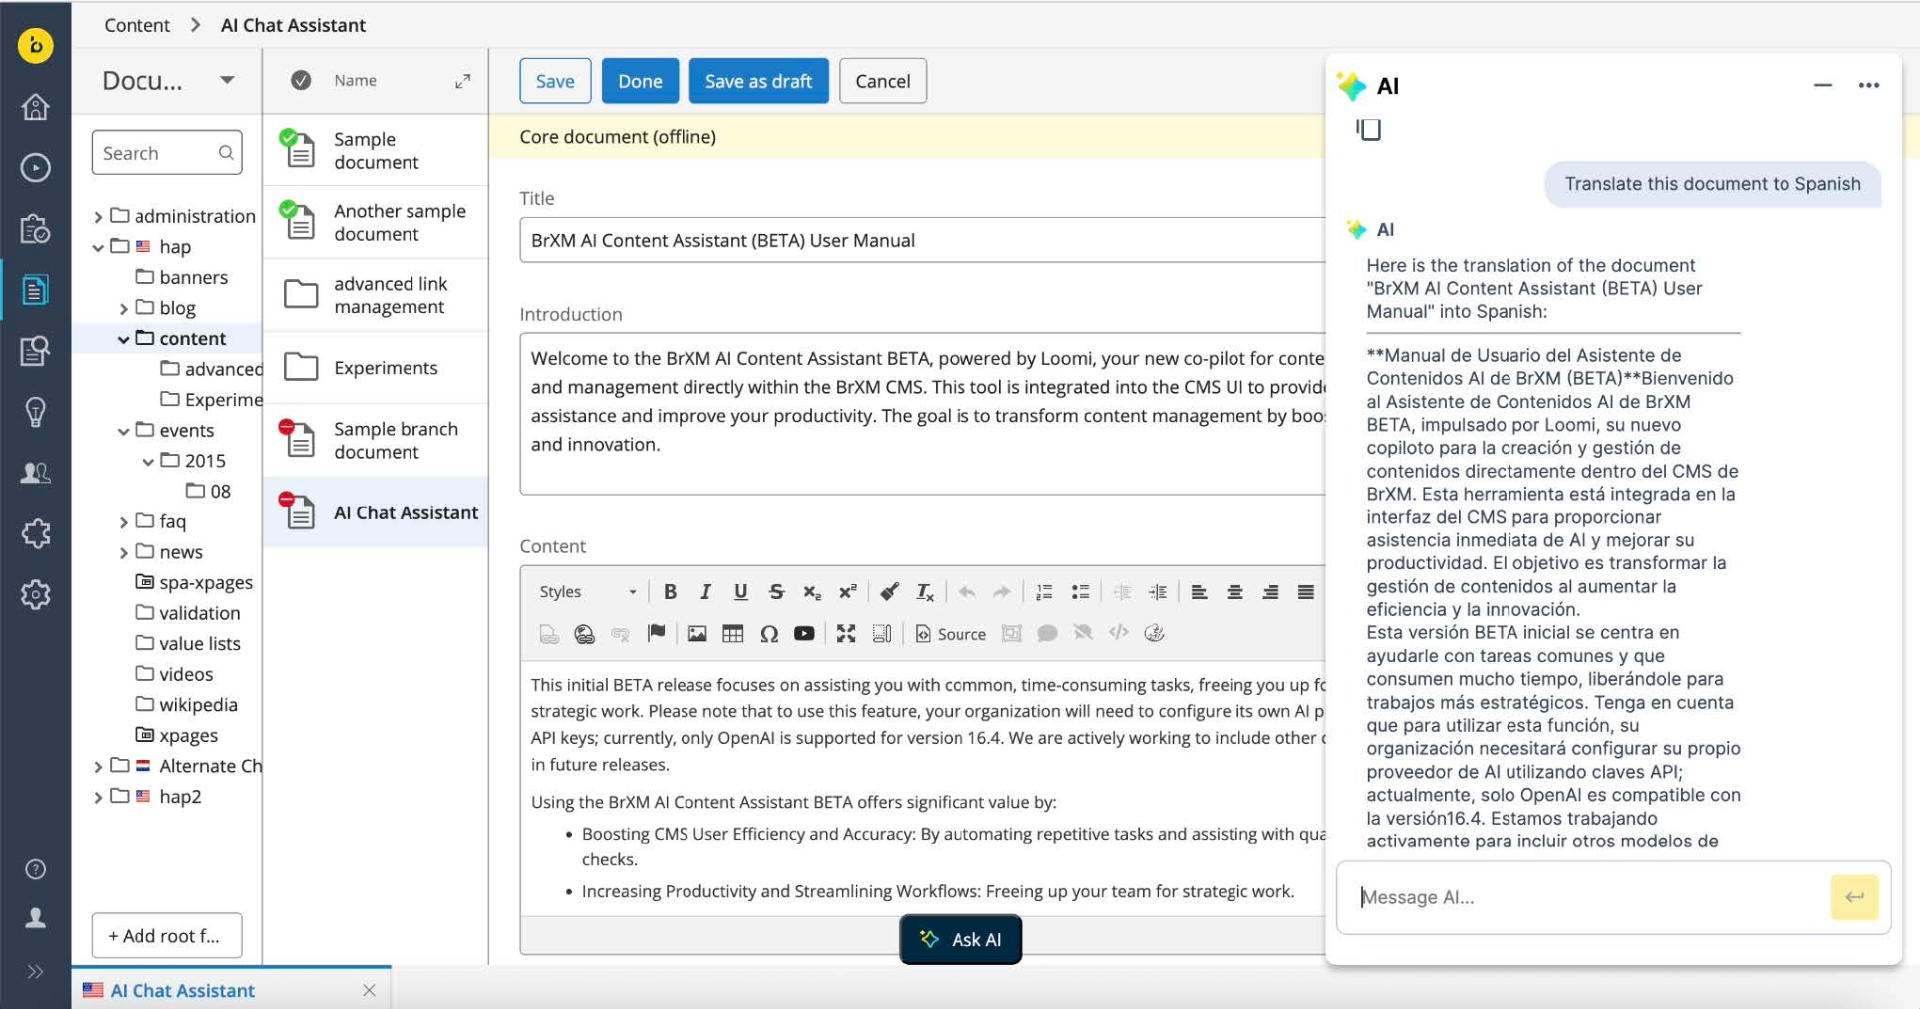The width and height of the screenshot is (1920, 1009).
Task: Toggle italic formatting in the content editor
Action: click(705, 592)
